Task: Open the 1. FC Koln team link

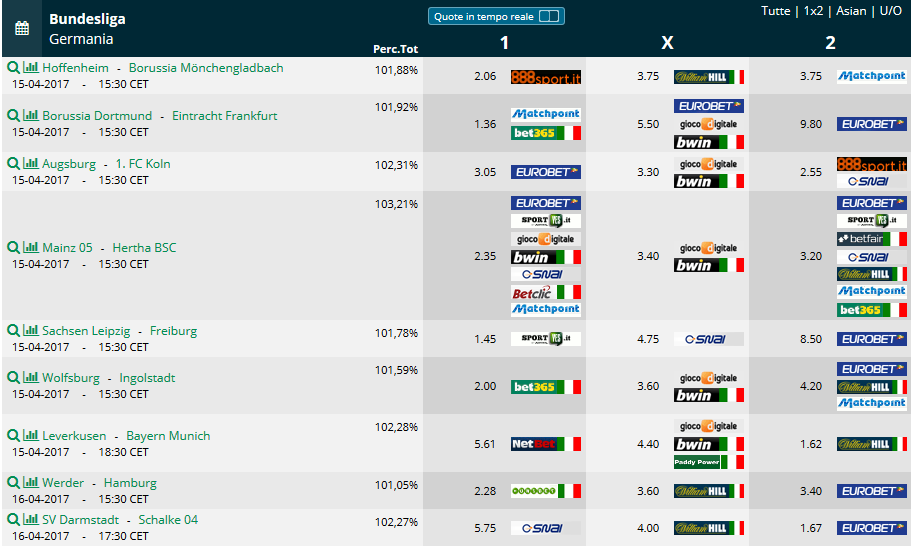Action: pyautogui.click(x=143, y=164)
